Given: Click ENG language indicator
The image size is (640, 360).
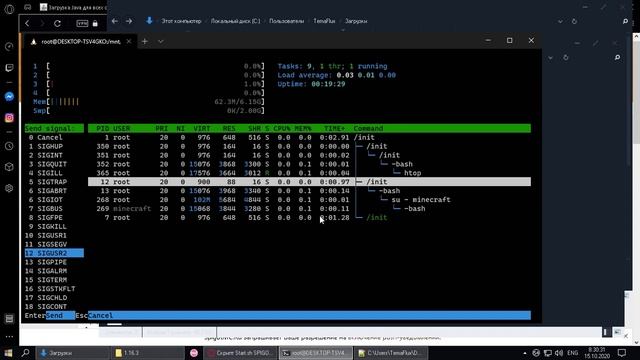Looking at the screenshot, I should [x=573, y=353].
